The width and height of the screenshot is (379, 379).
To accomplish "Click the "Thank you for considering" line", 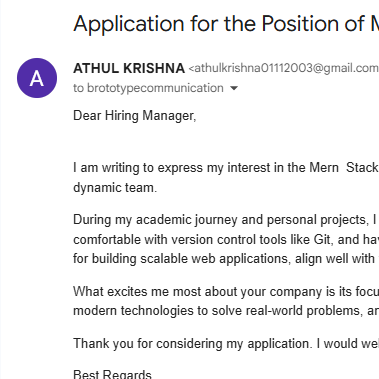I will coord(226,343).
